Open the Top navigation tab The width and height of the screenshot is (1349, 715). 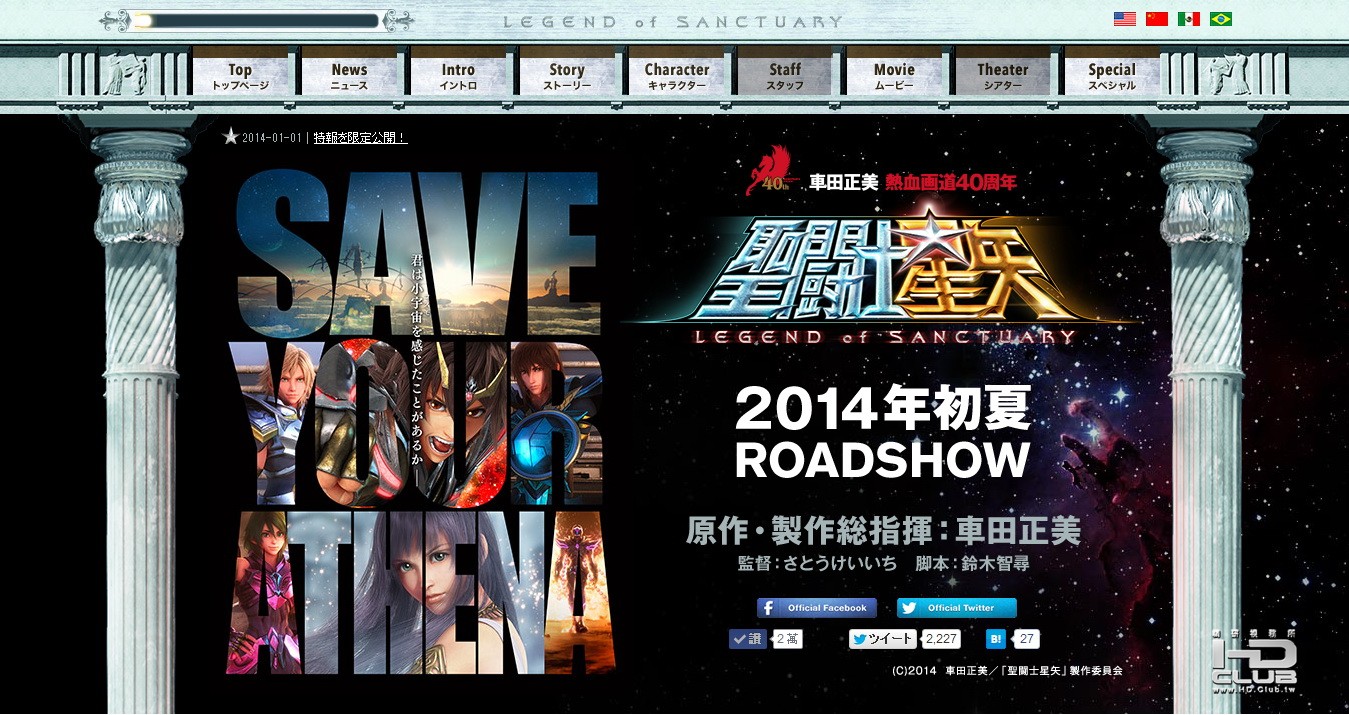click(x=240, y=76)
